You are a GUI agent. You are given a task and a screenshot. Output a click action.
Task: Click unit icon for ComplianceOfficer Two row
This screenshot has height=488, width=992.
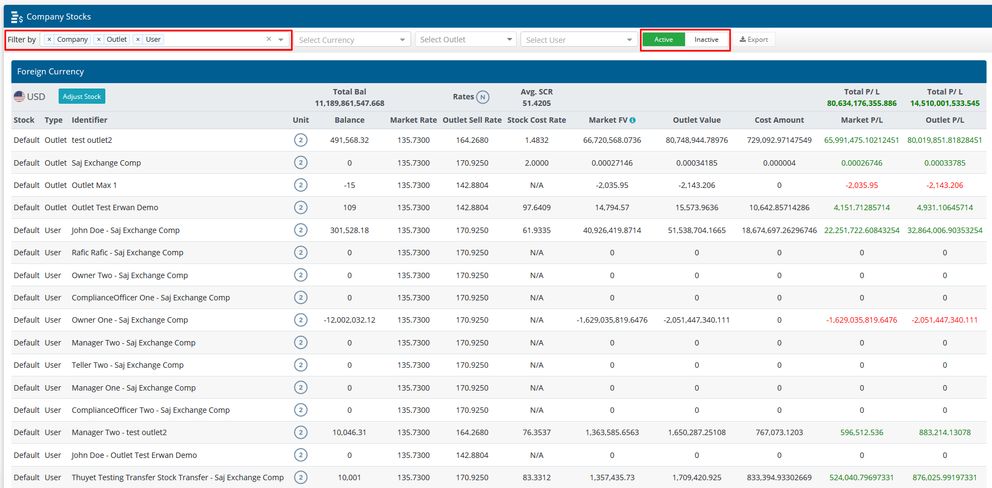[x=301, y=410]
